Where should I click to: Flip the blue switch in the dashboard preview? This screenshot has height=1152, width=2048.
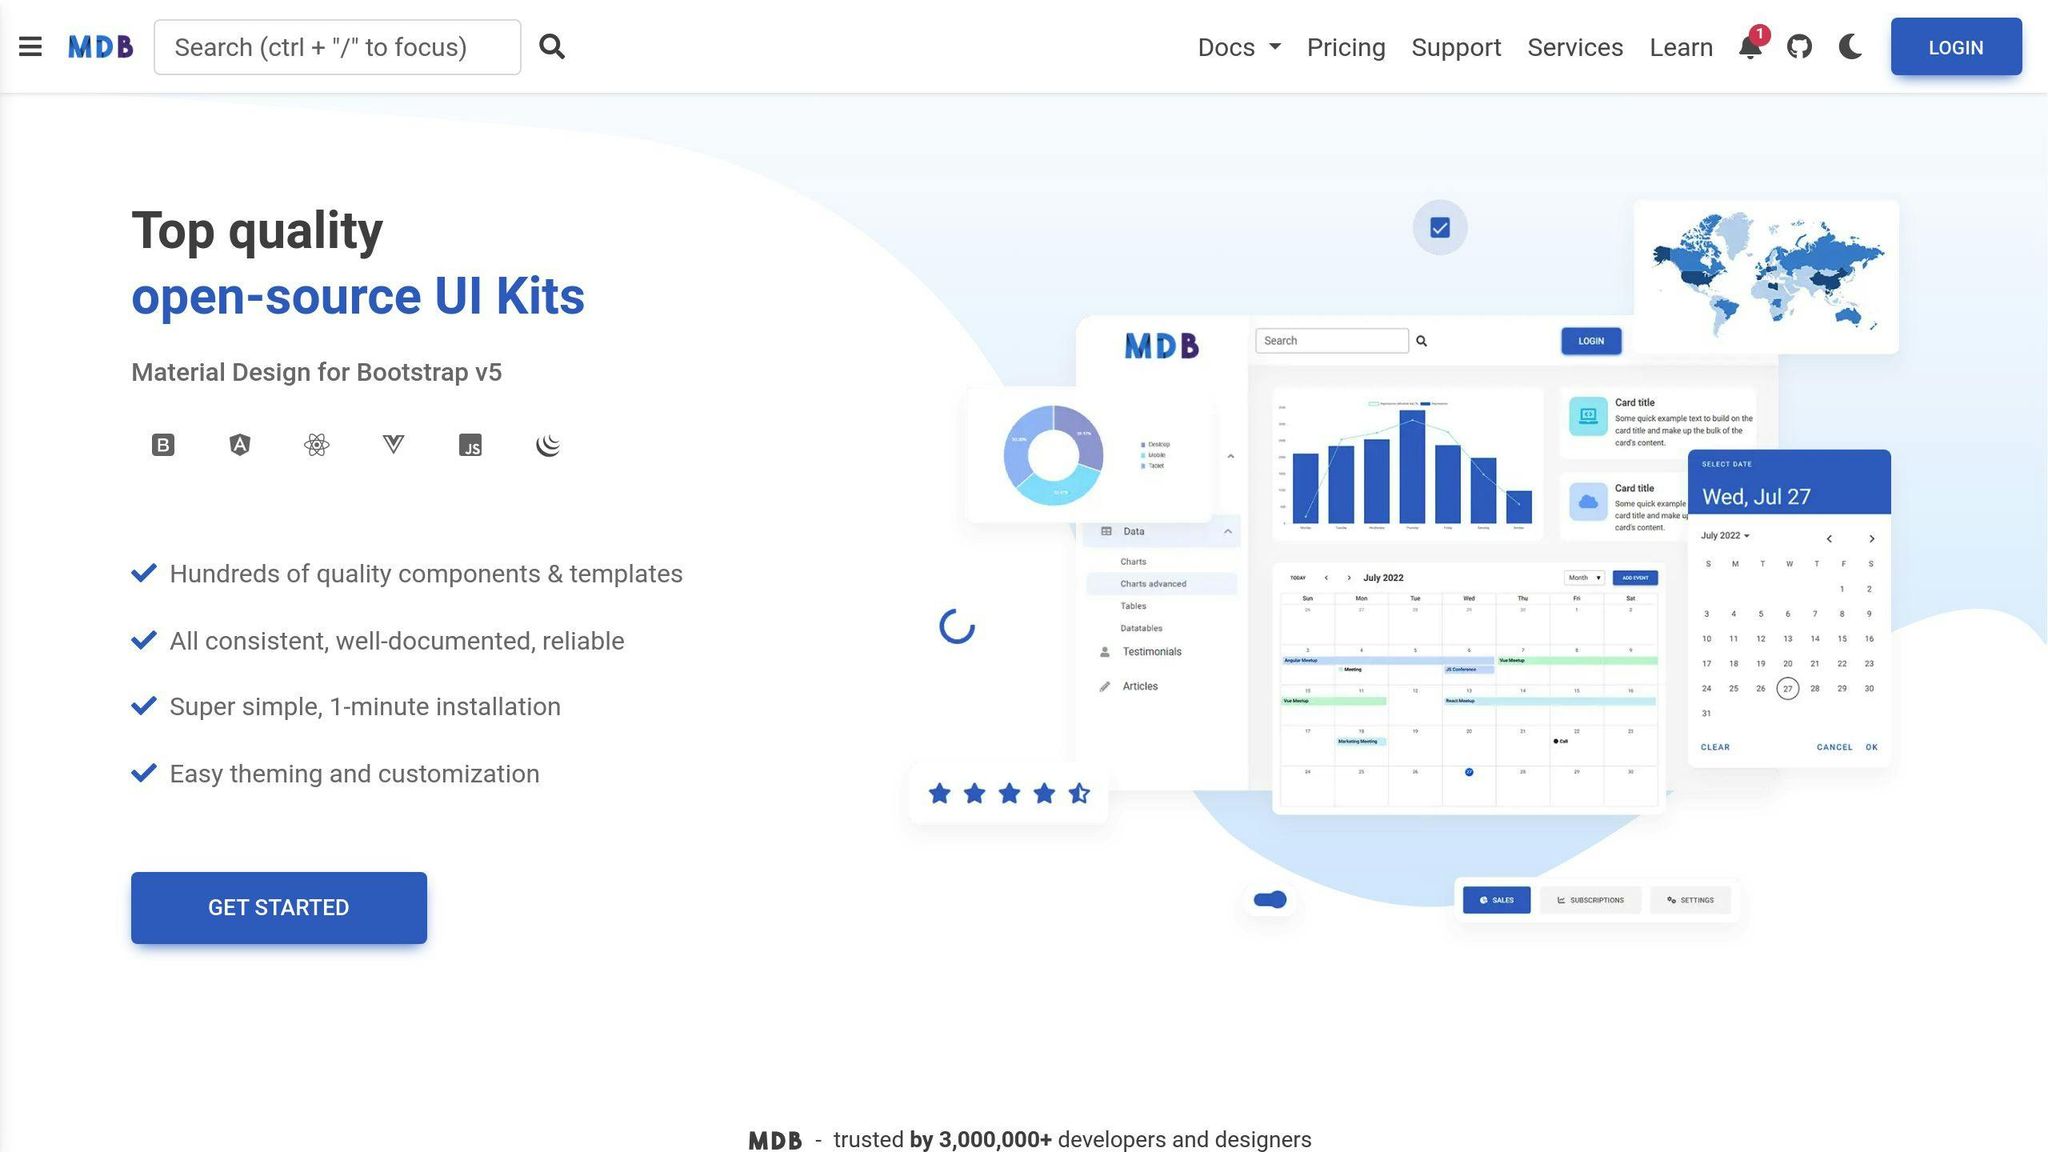pos(1268,899)
